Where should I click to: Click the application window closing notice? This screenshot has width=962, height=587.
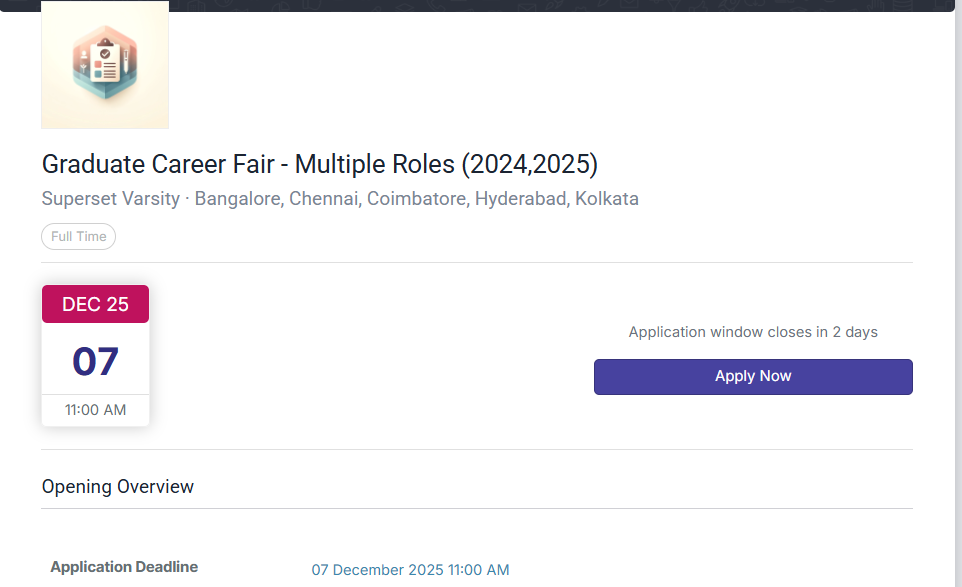tap(752, 331)
